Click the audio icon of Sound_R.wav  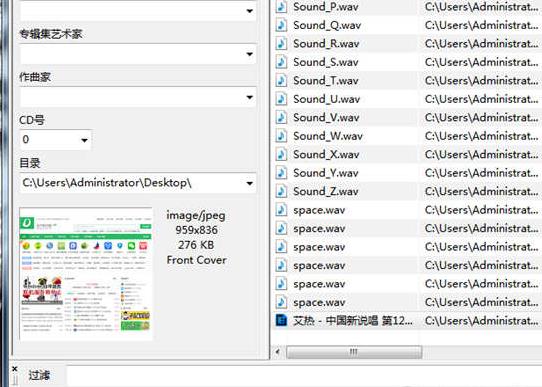[x=281, y=44]
